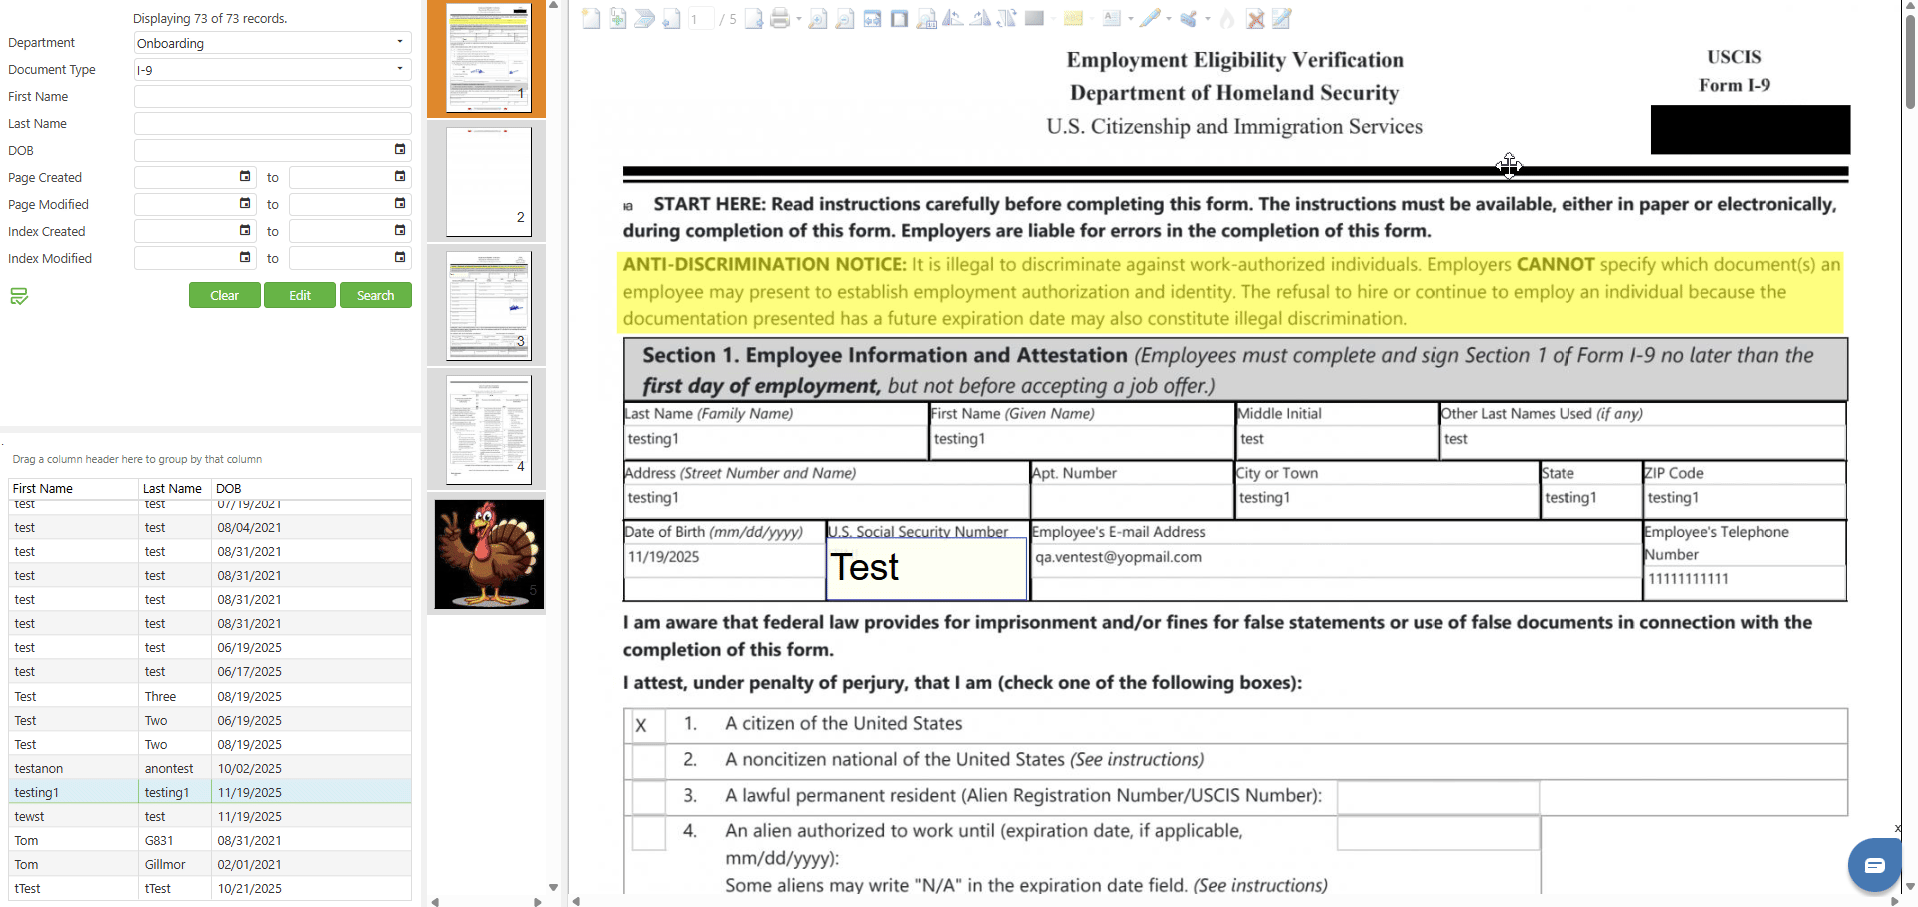
Task: Click the actual size 1:1 zoom icon
Action: point(926,18)
